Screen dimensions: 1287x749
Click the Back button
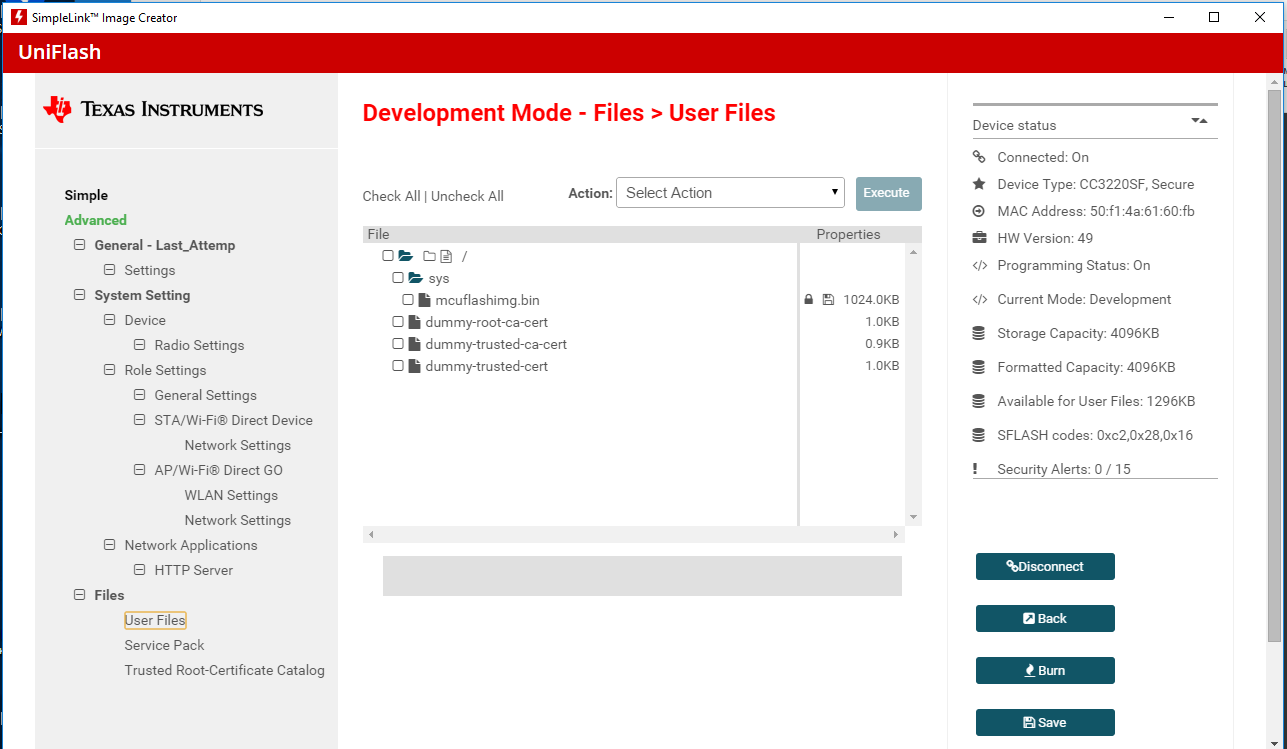(x=1045, y=618)
